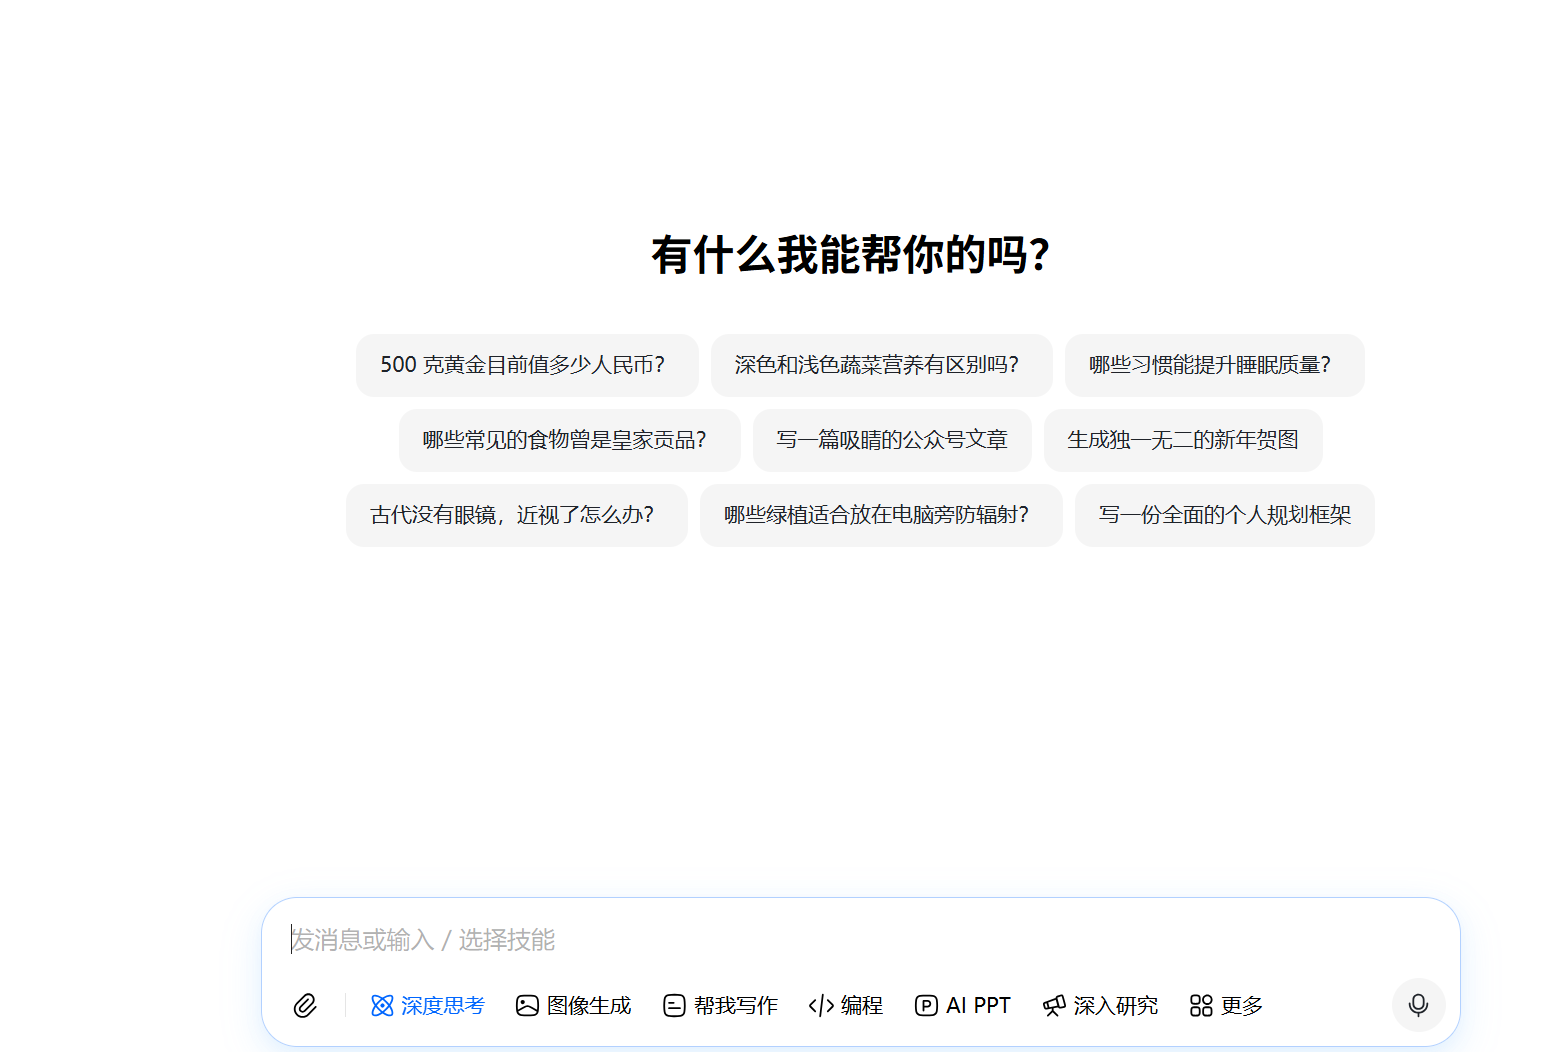Expand the 更多 more skills menu
Viewport: 1563px width, 1052px height.
(x=1226, y=1005)
